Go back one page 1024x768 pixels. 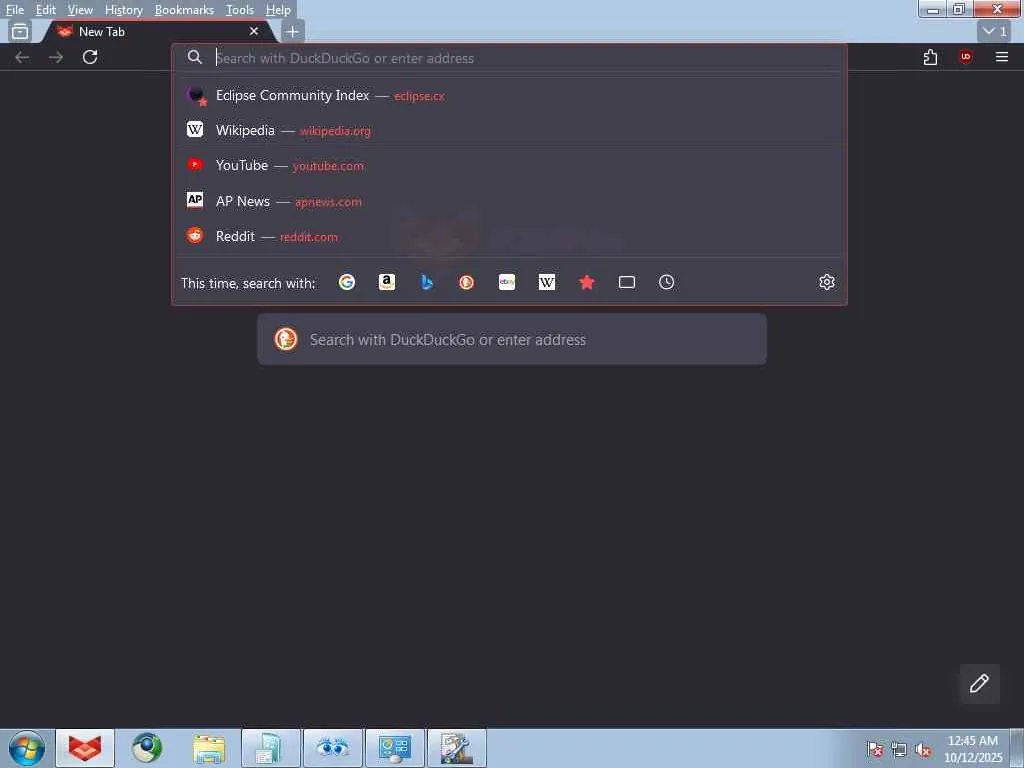(22, 57)
